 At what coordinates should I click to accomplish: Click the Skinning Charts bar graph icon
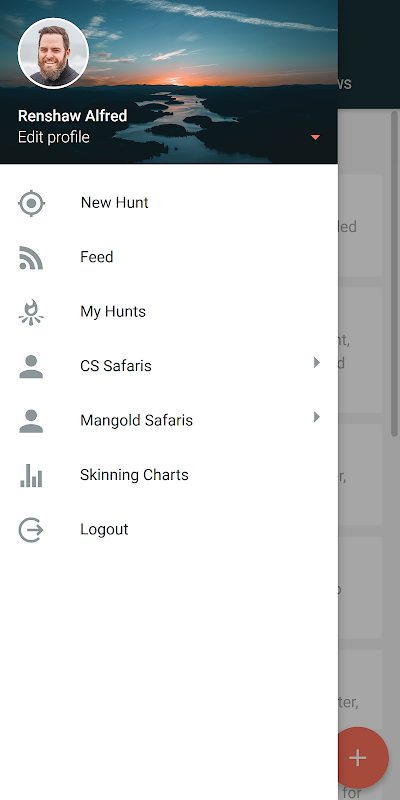coord(31,476)
